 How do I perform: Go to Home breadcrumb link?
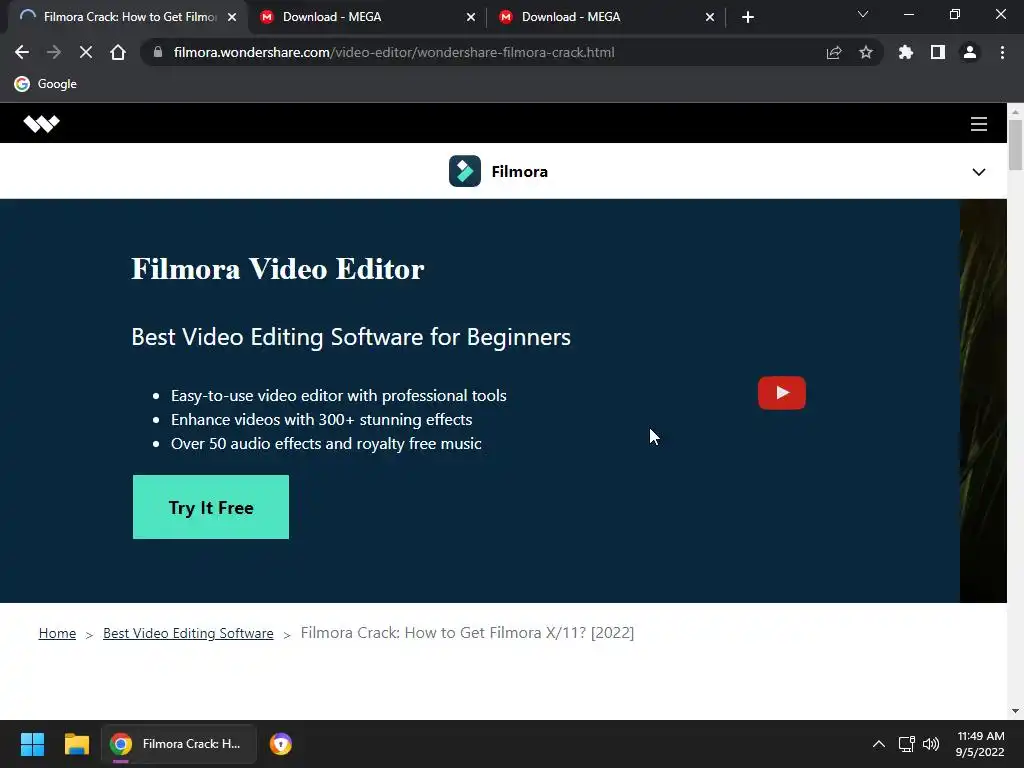pos(57,633)
